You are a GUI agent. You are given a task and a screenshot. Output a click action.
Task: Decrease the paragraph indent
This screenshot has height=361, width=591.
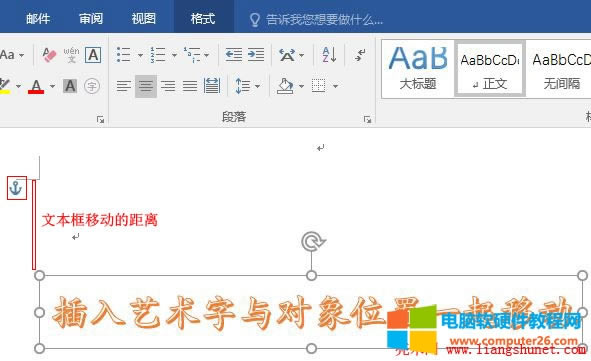[234, 55]
